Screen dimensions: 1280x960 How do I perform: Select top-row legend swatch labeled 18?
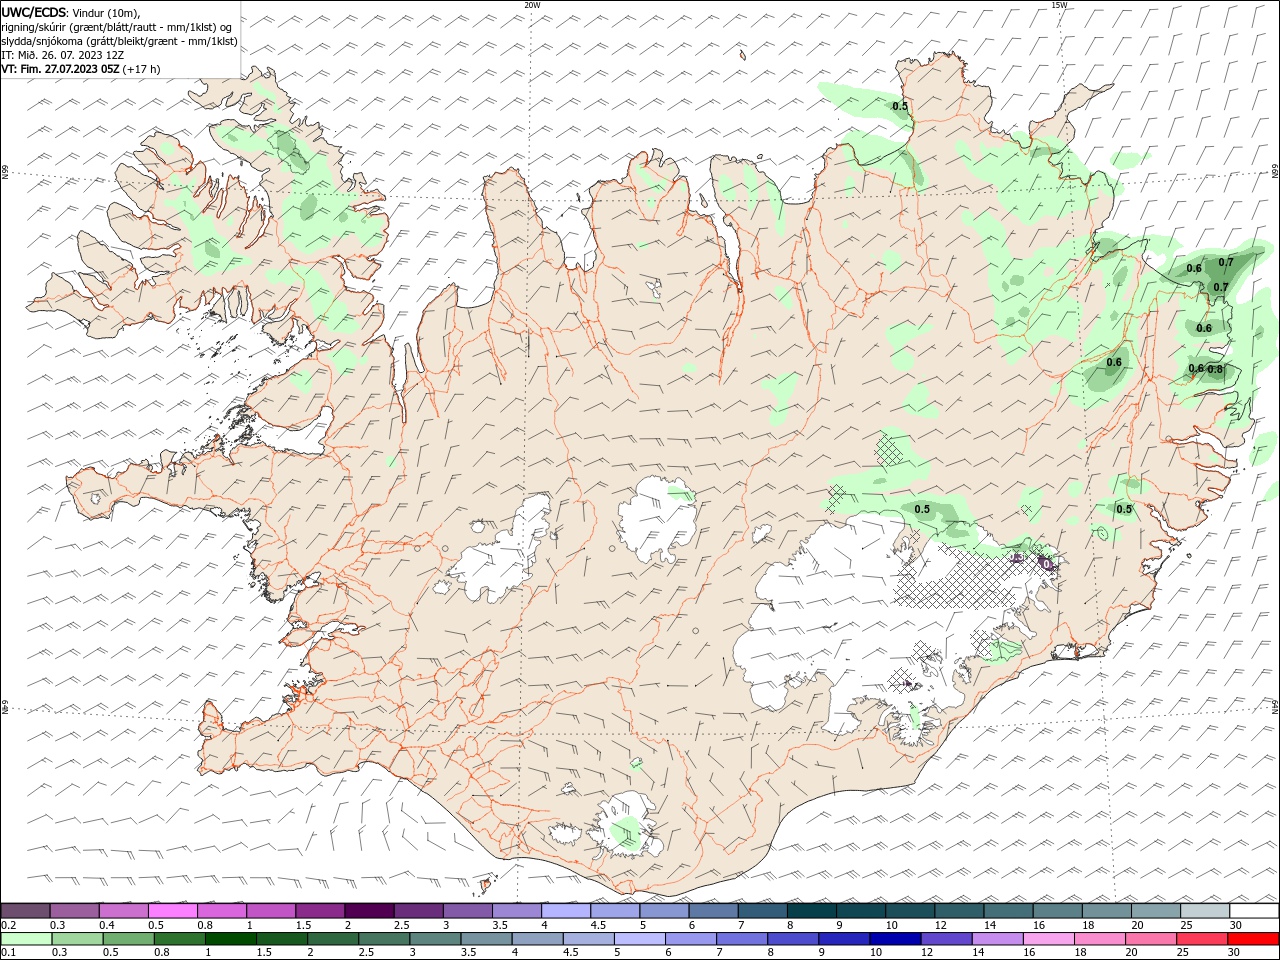click(x=1105, y=911)
